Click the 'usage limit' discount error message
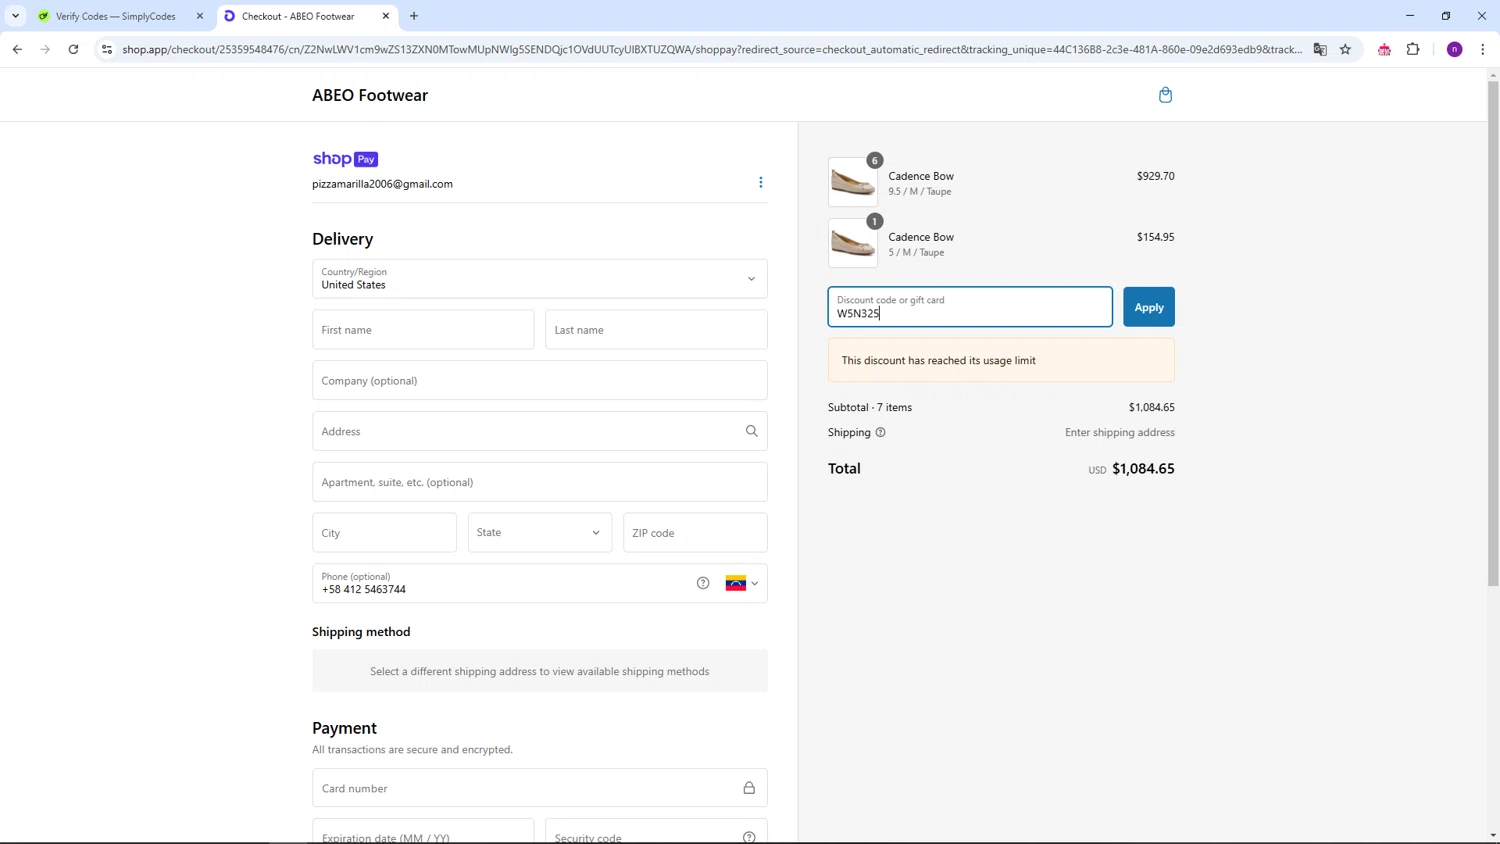Screen dimensions: 1500x844 pyautogui.click(x=1001, y=360)
